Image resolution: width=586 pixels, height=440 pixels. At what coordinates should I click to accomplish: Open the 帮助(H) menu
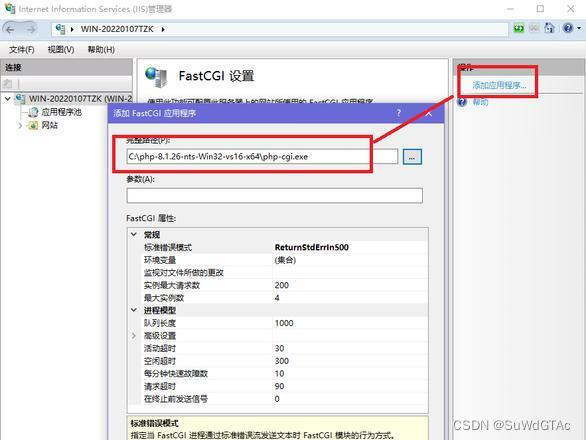click(x=101, y=49)
